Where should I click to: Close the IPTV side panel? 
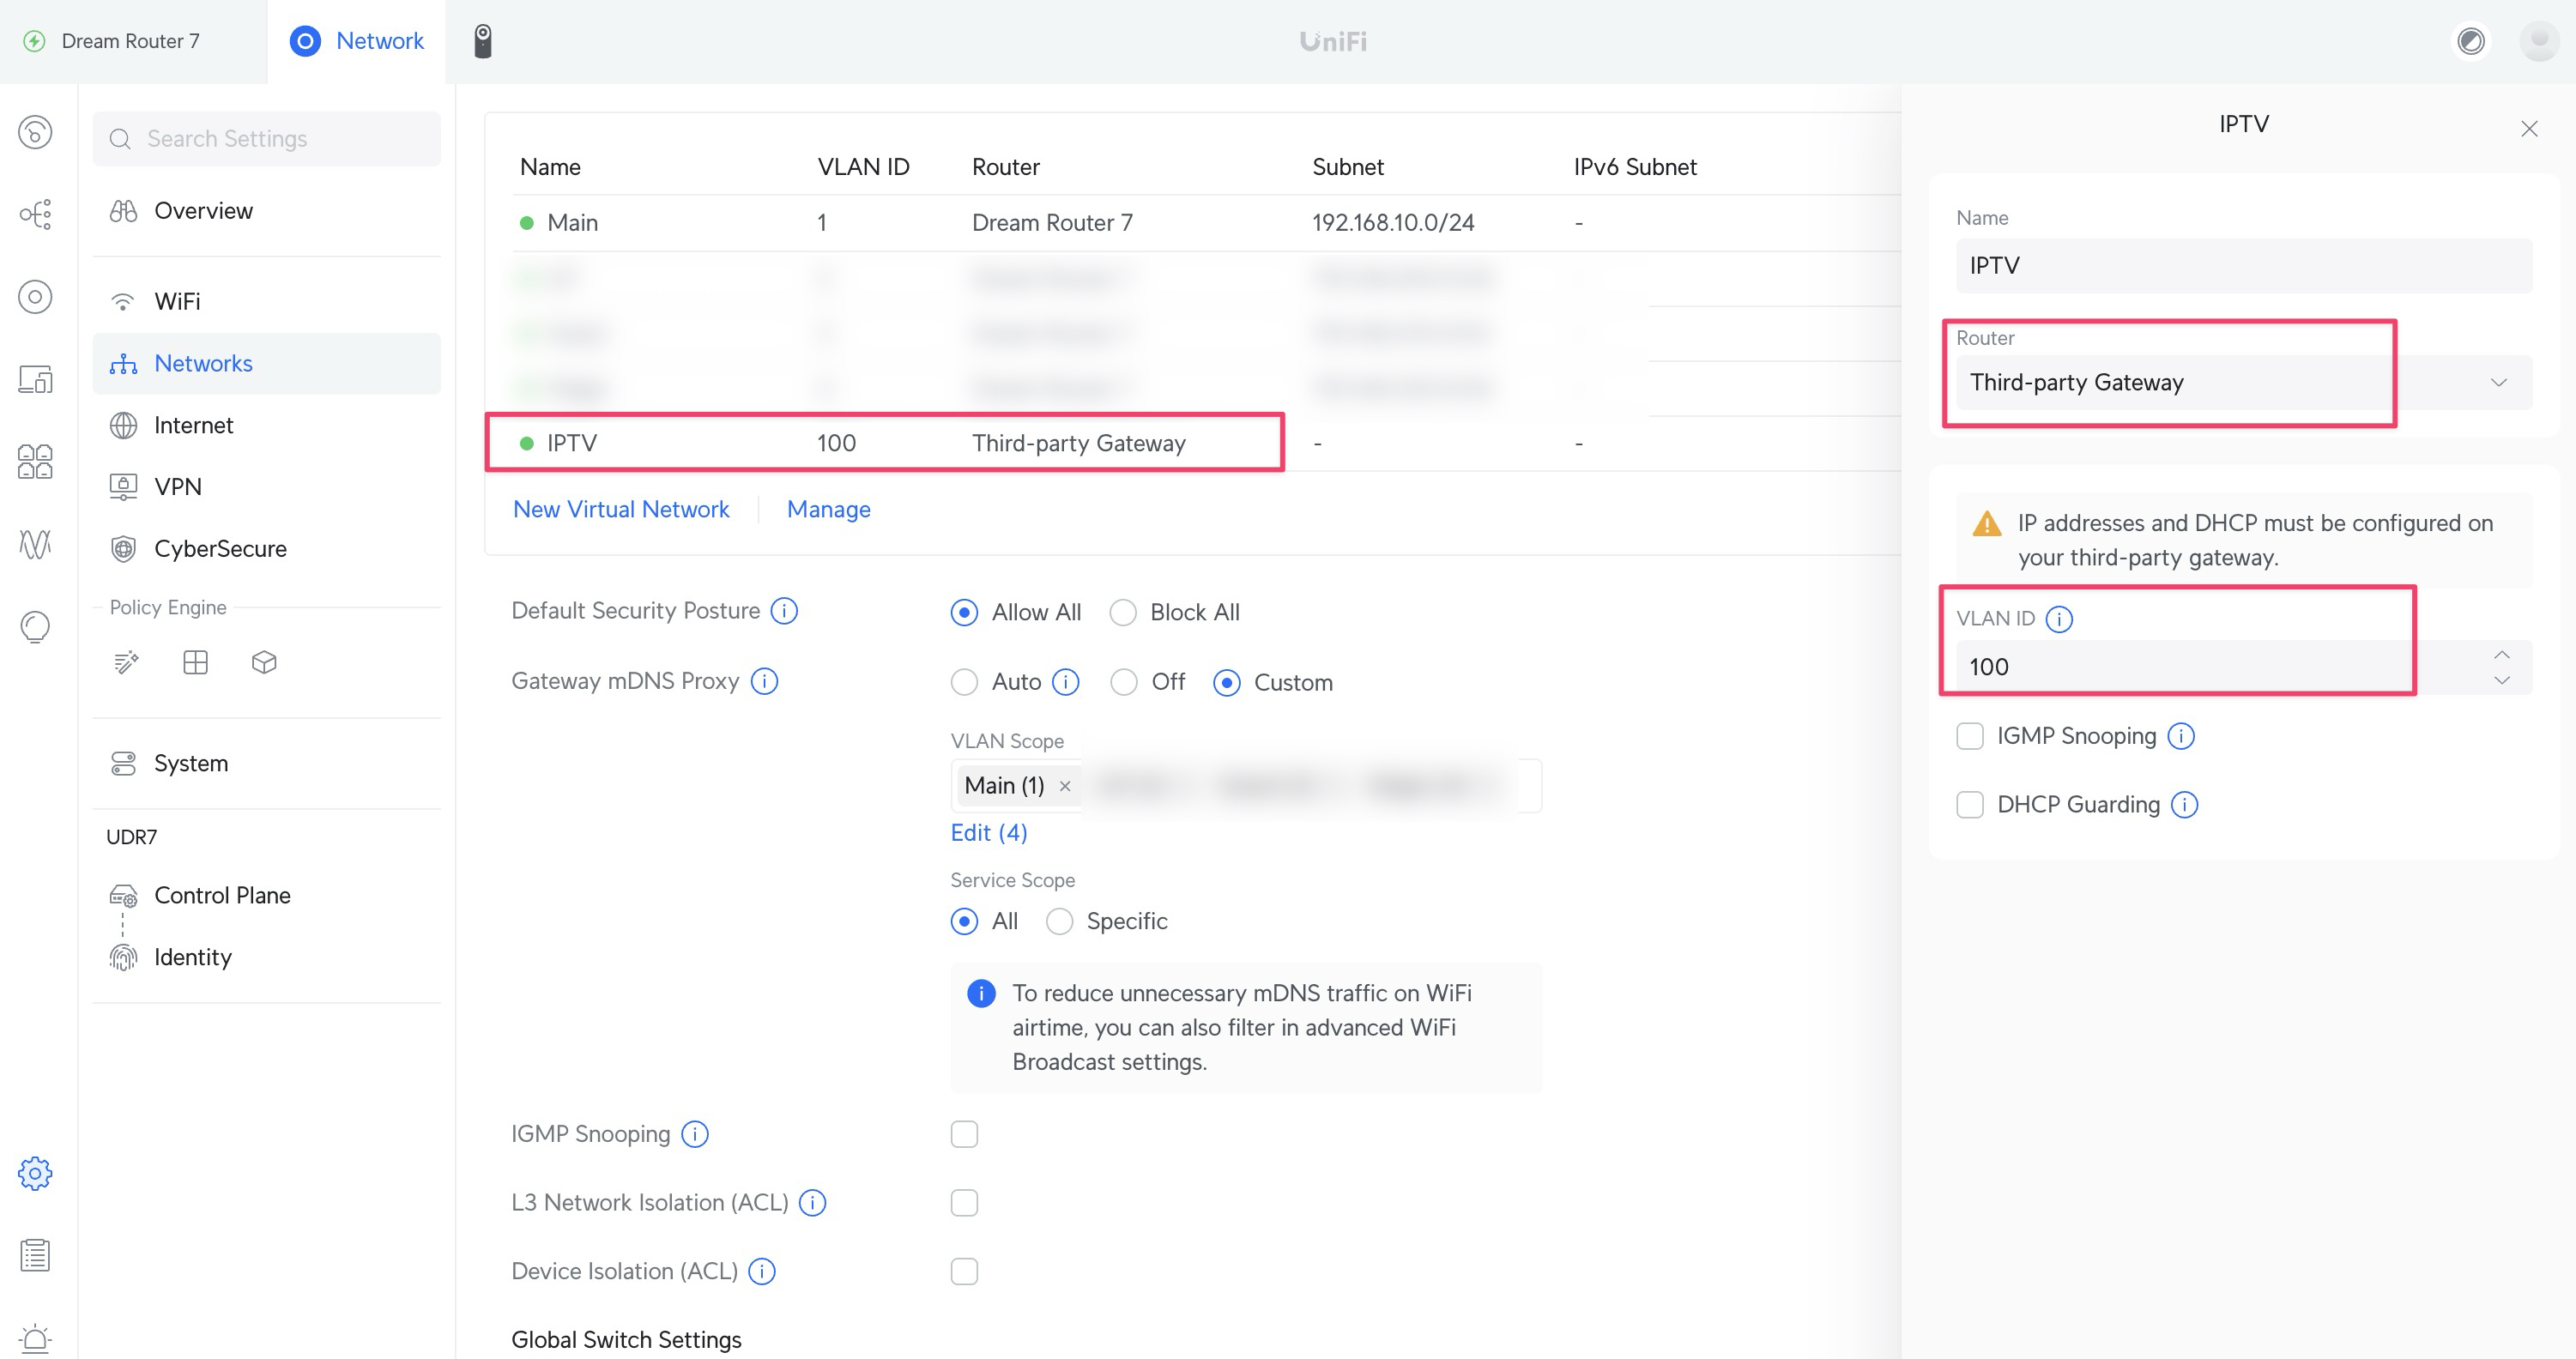point(2528,129)
